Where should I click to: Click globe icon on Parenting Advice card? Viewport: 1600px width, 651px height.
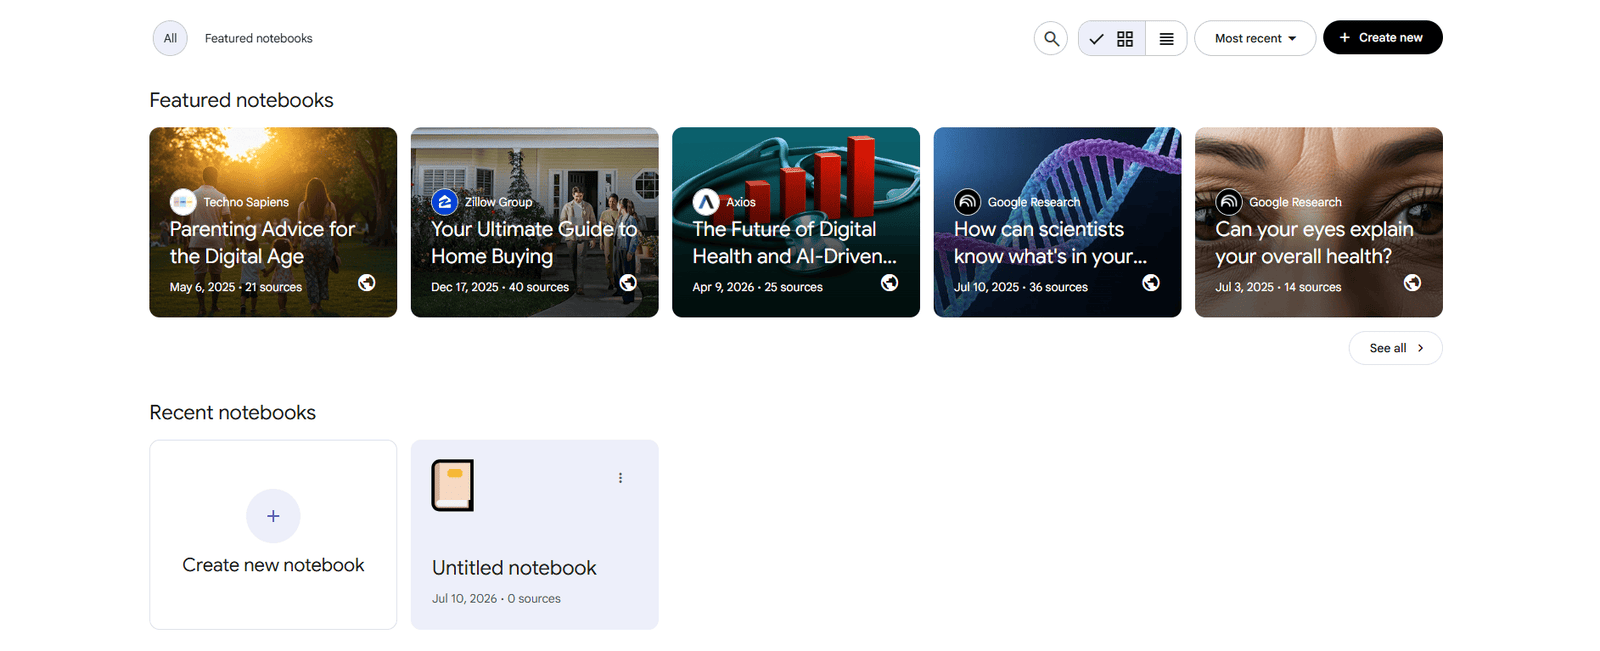coord(367,283)
